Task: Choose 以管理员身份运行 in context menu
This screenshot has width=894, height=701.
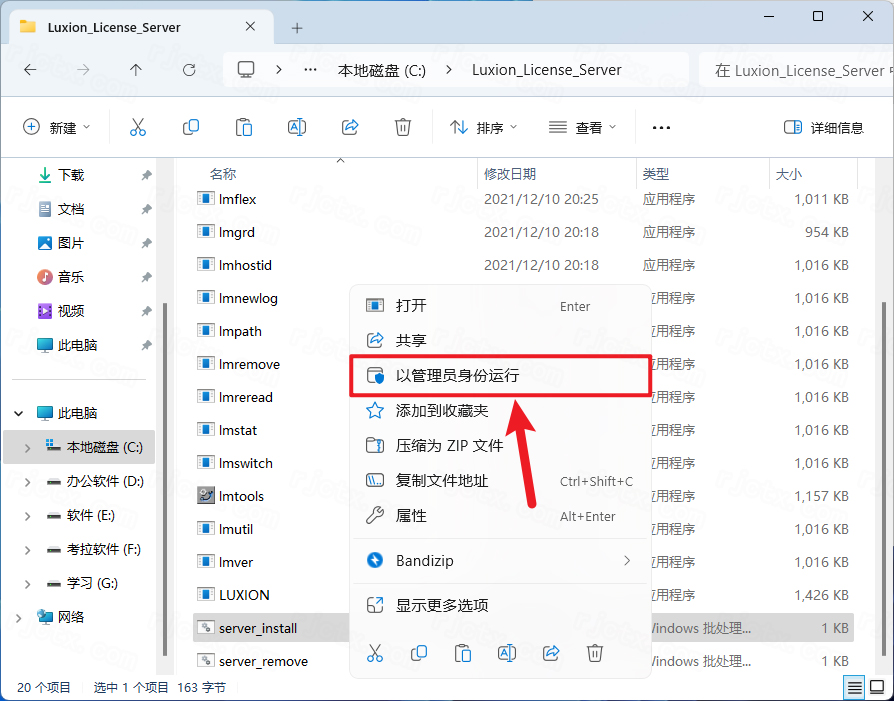Action: pyautogui.click(x=500, y=375)
